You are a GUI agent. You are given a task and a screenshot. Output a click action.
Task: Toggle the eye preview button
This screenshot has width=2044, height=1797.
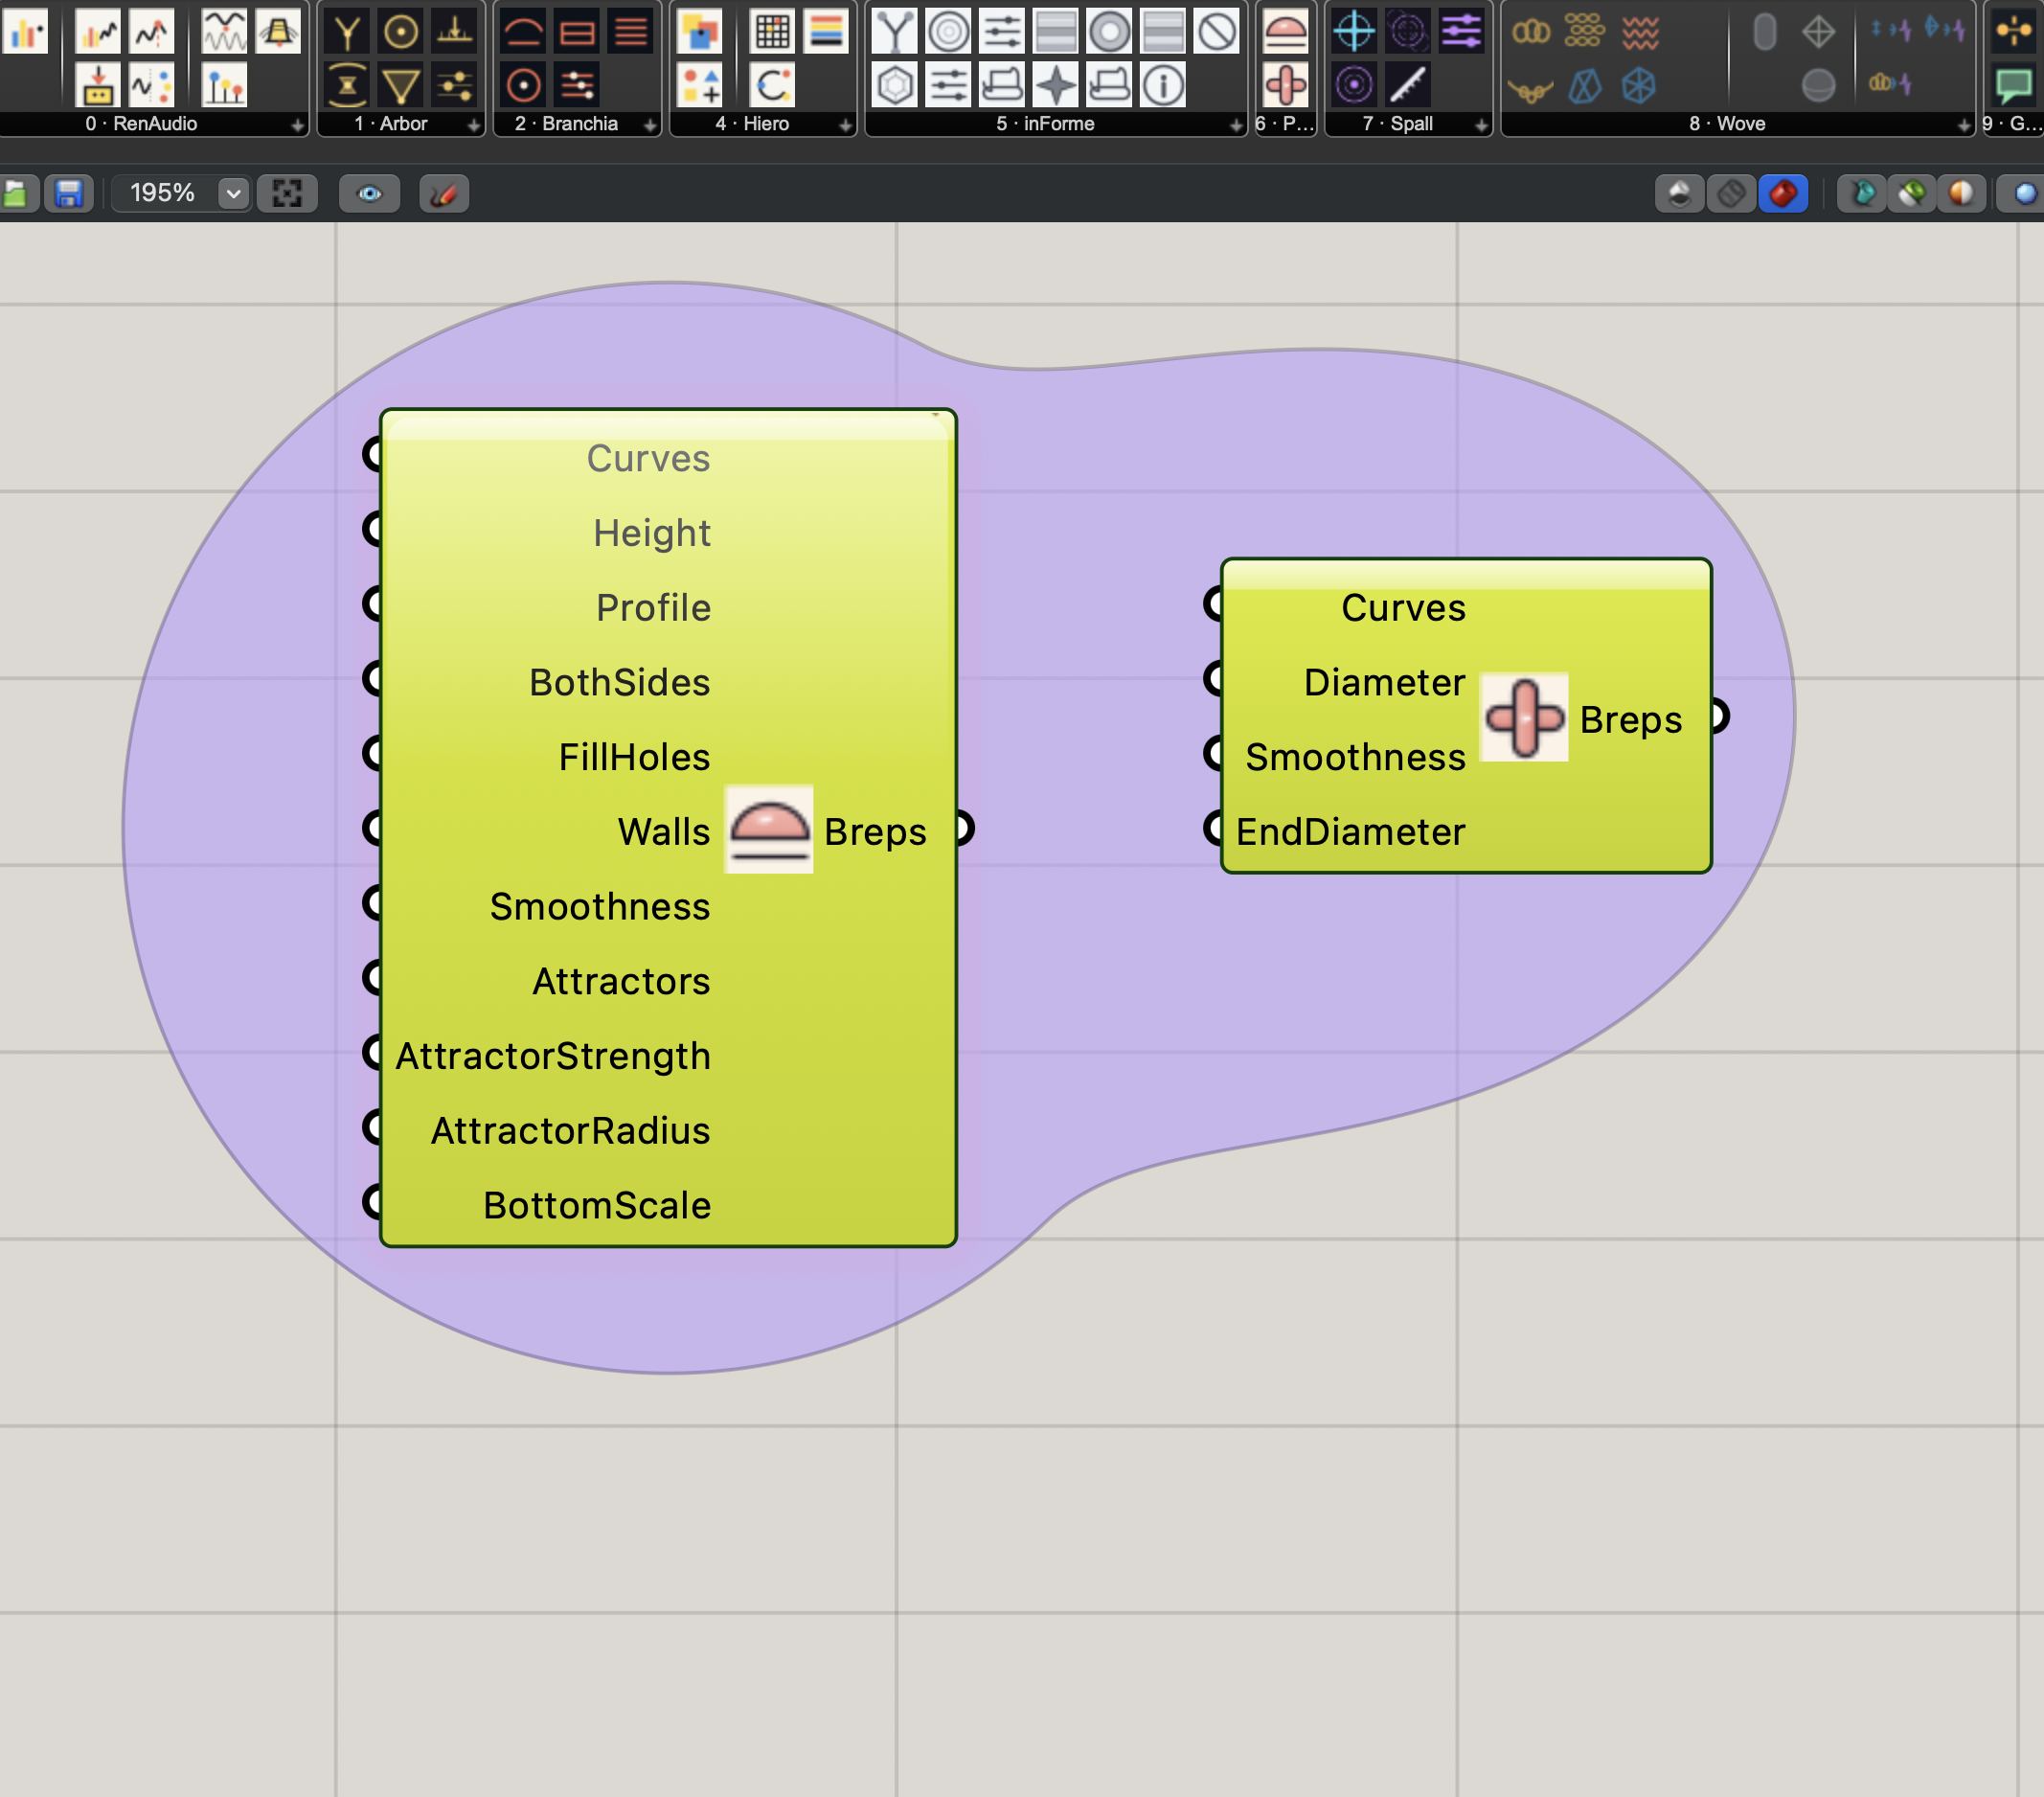(x=369, y=193)
